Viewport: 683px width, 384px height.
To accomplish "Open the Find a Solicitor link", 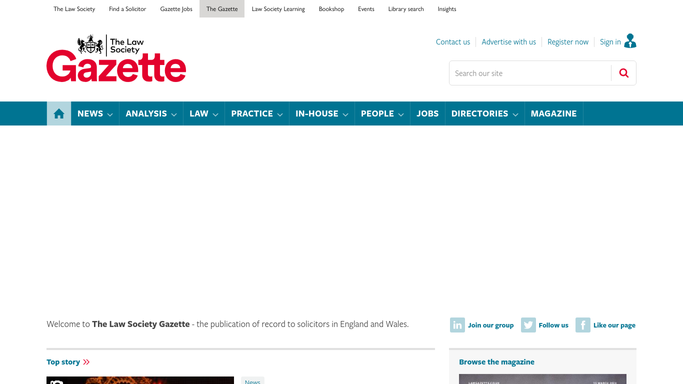I will coord(127,9).
